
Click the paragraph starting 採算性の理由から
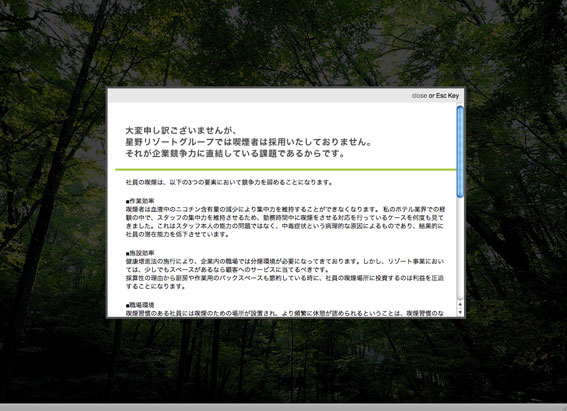coord(285,282)
